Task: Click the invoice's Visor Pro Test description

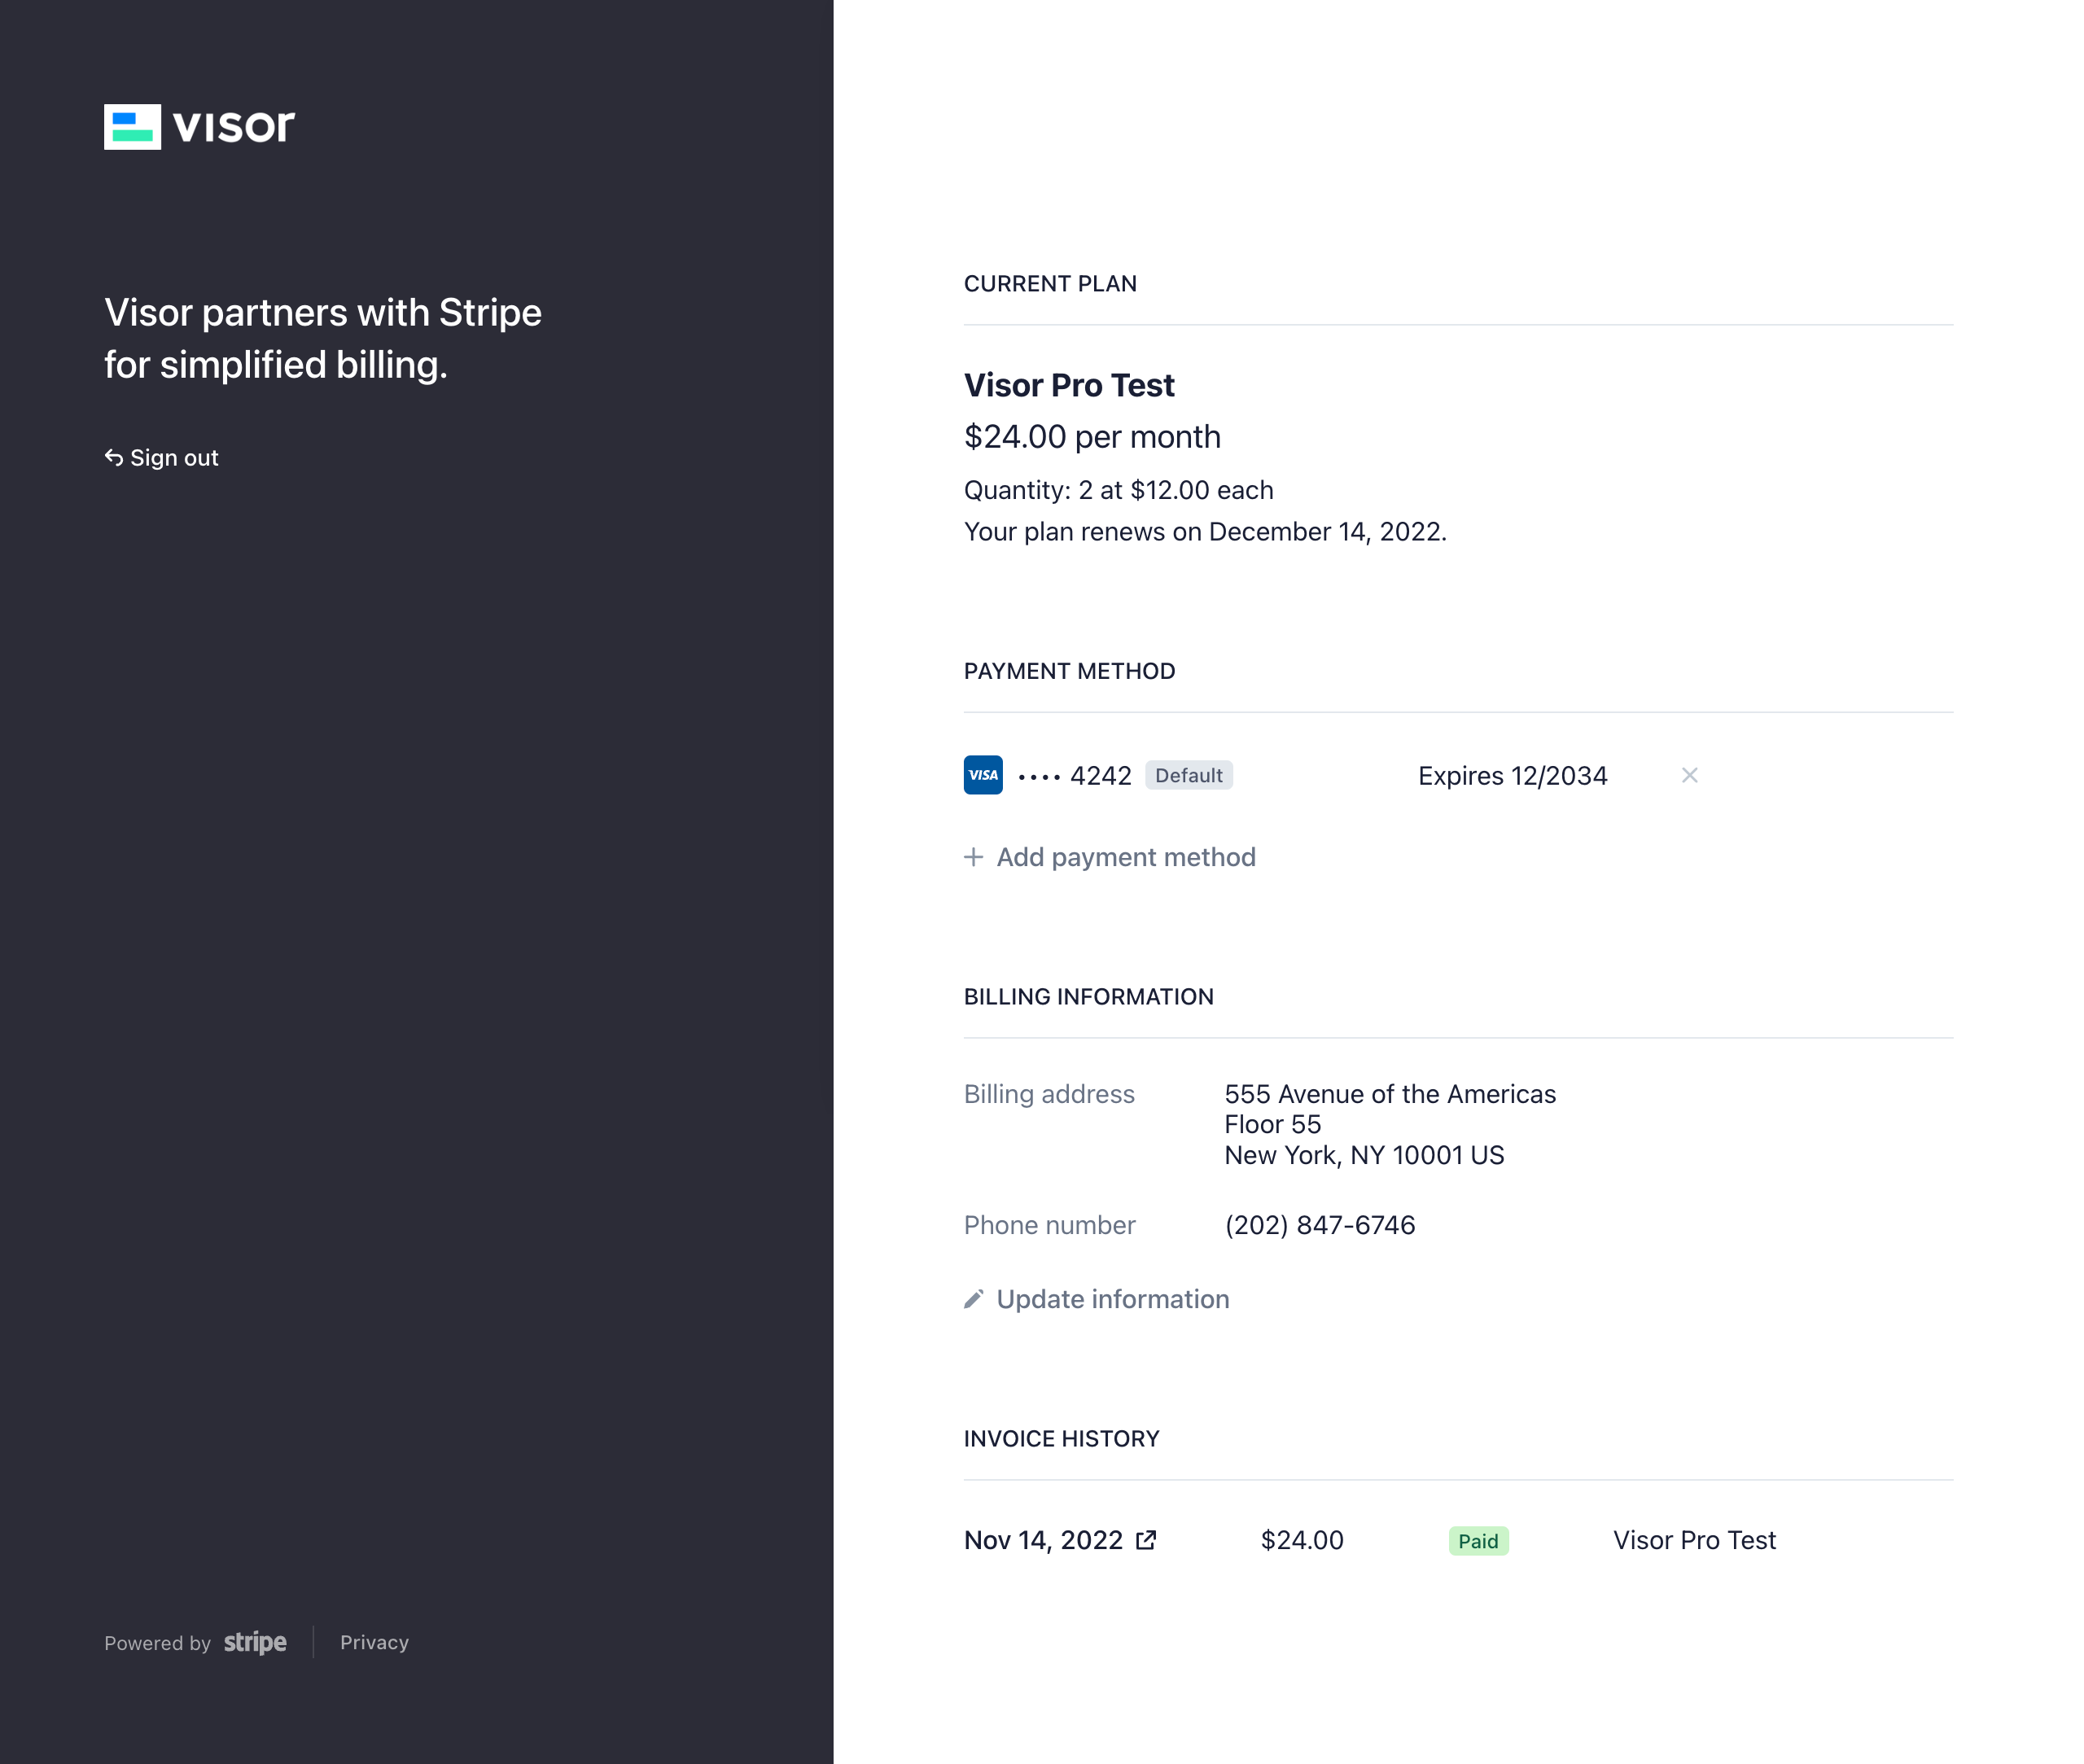Action: pos(1693,1540)
